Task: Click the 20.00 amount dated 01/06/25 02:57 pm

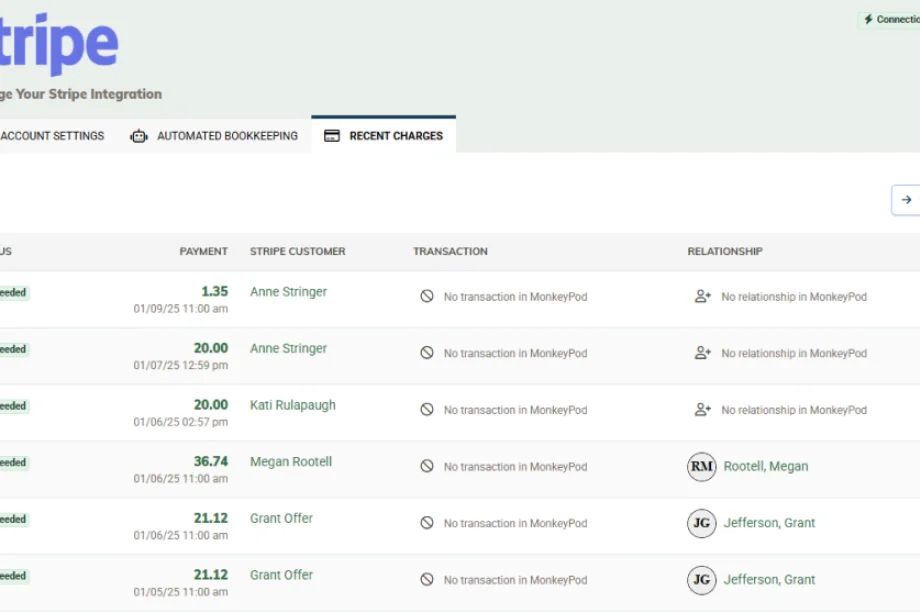Action: [211, 405]
